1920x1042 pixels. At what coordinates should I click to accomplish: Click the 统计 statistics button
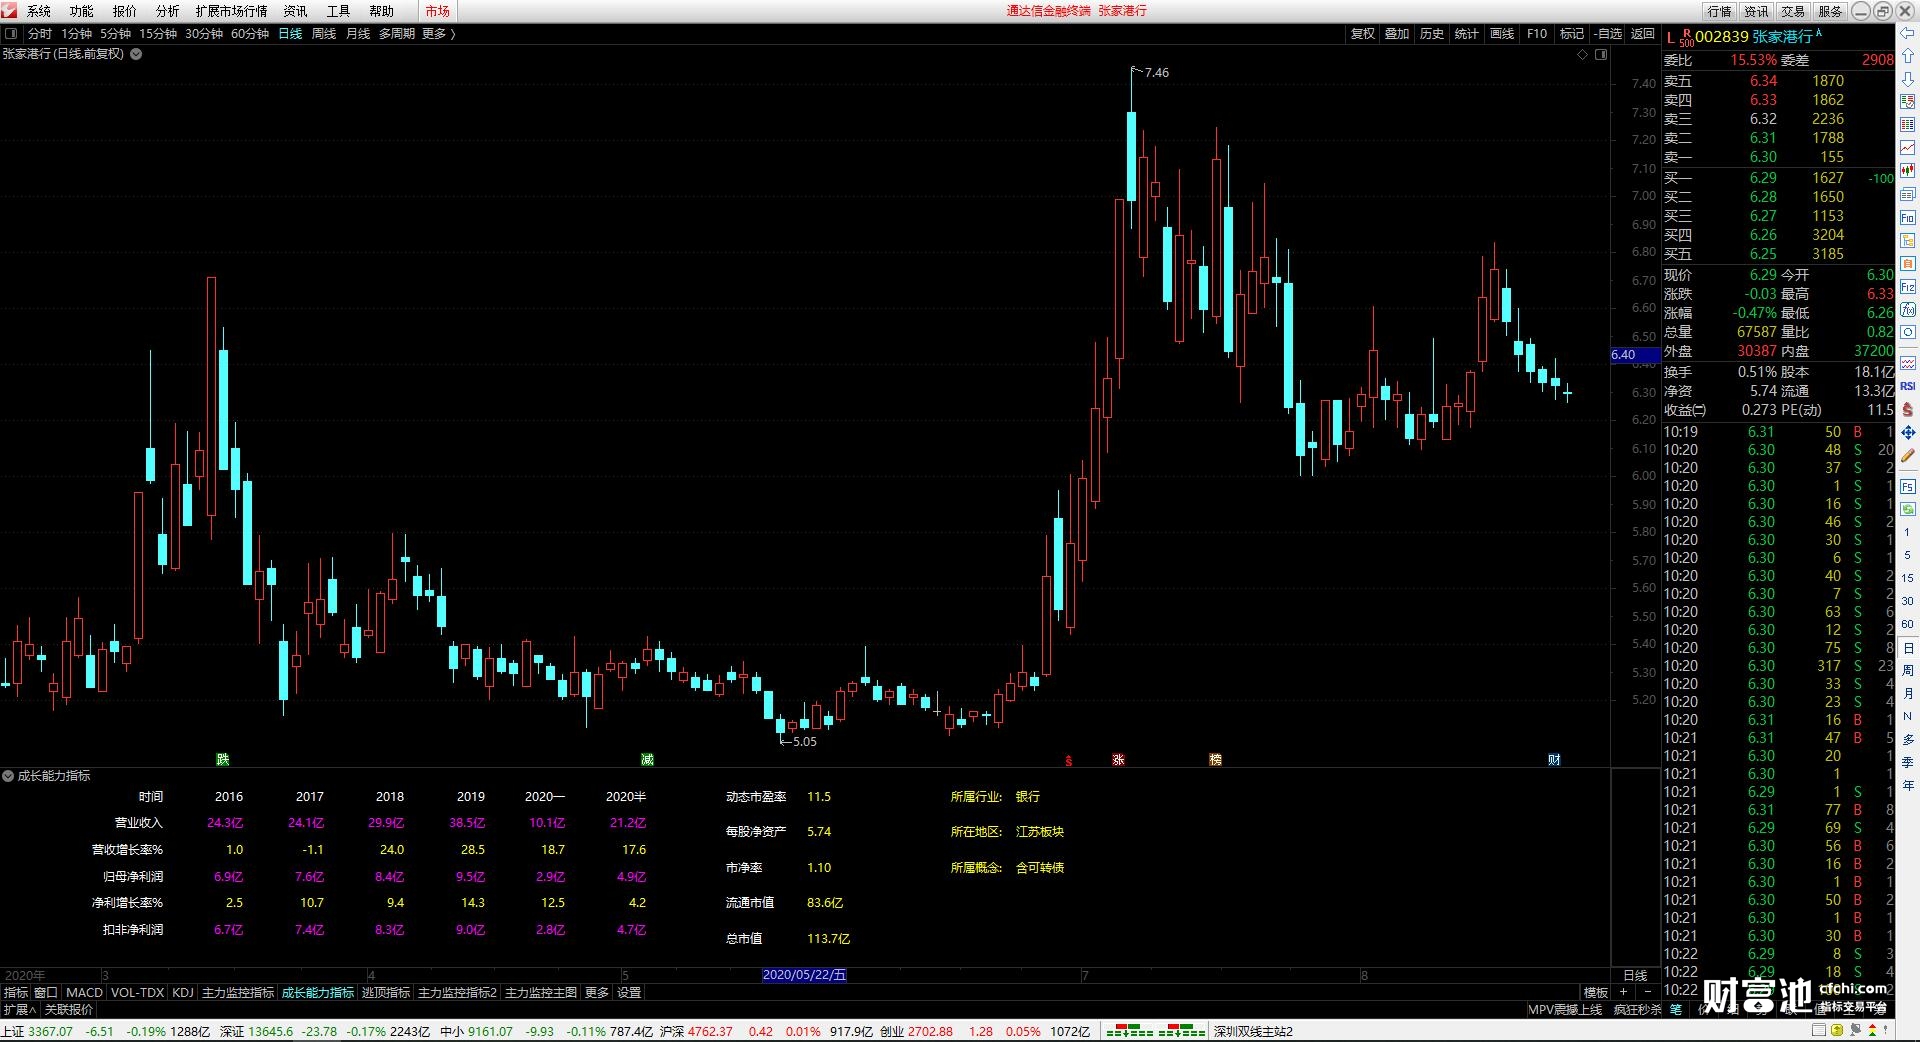(1467, 34)
